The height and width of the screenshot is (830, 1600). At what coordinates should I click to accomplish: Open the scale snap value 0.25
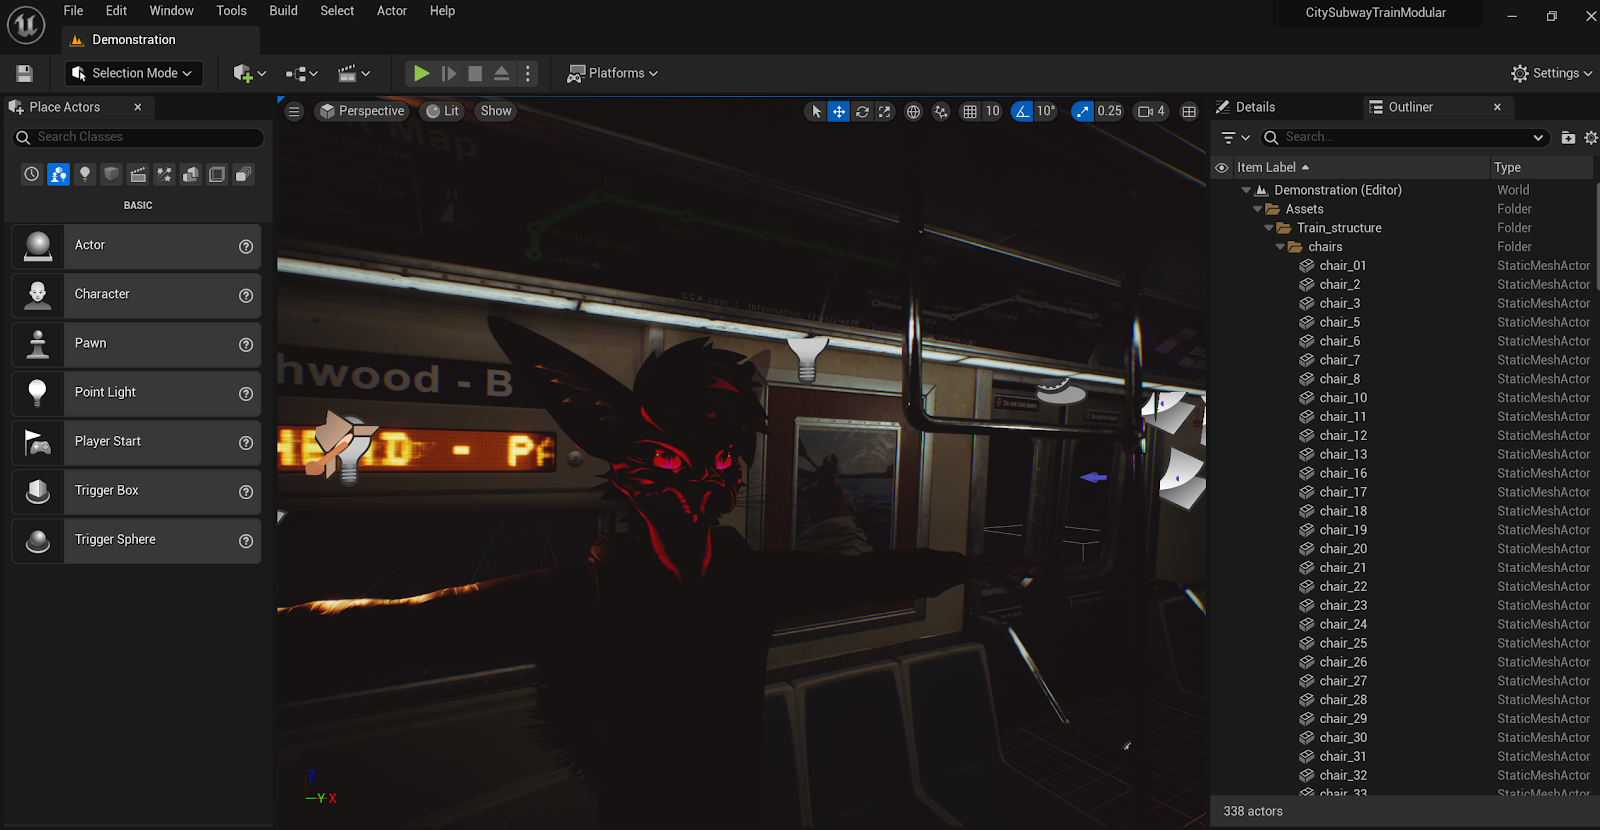coord(1109,112)
